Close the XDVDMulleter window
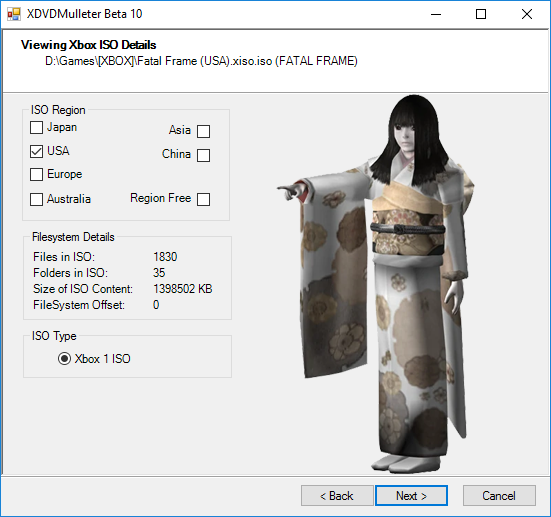Screen dimensions: 551x517 tap(527, 14)
